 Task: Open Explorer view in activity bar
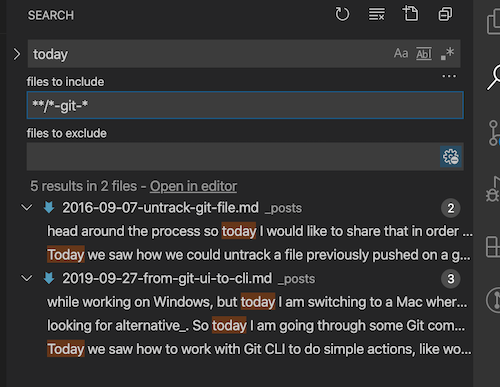pos(494,21)
